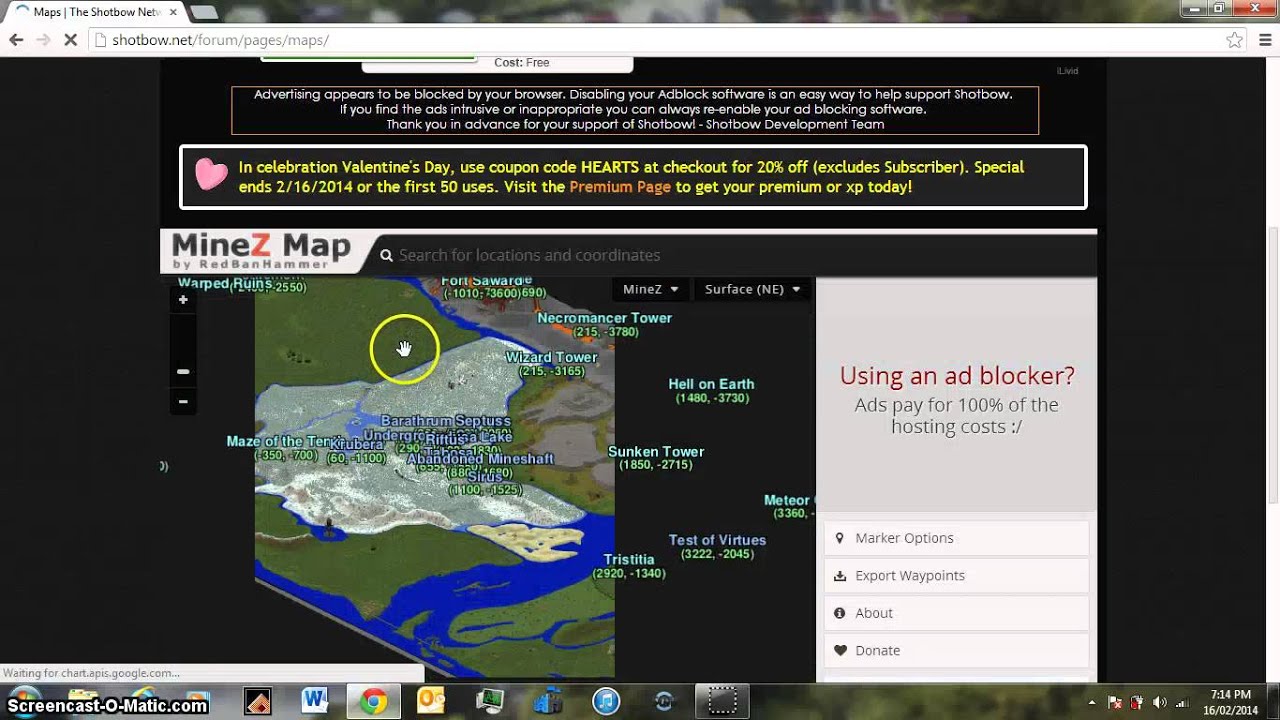The width and height of the screenshot is (1280, 720).
Task: Click the Marker Options pin icon
Action: click(840, 538)
